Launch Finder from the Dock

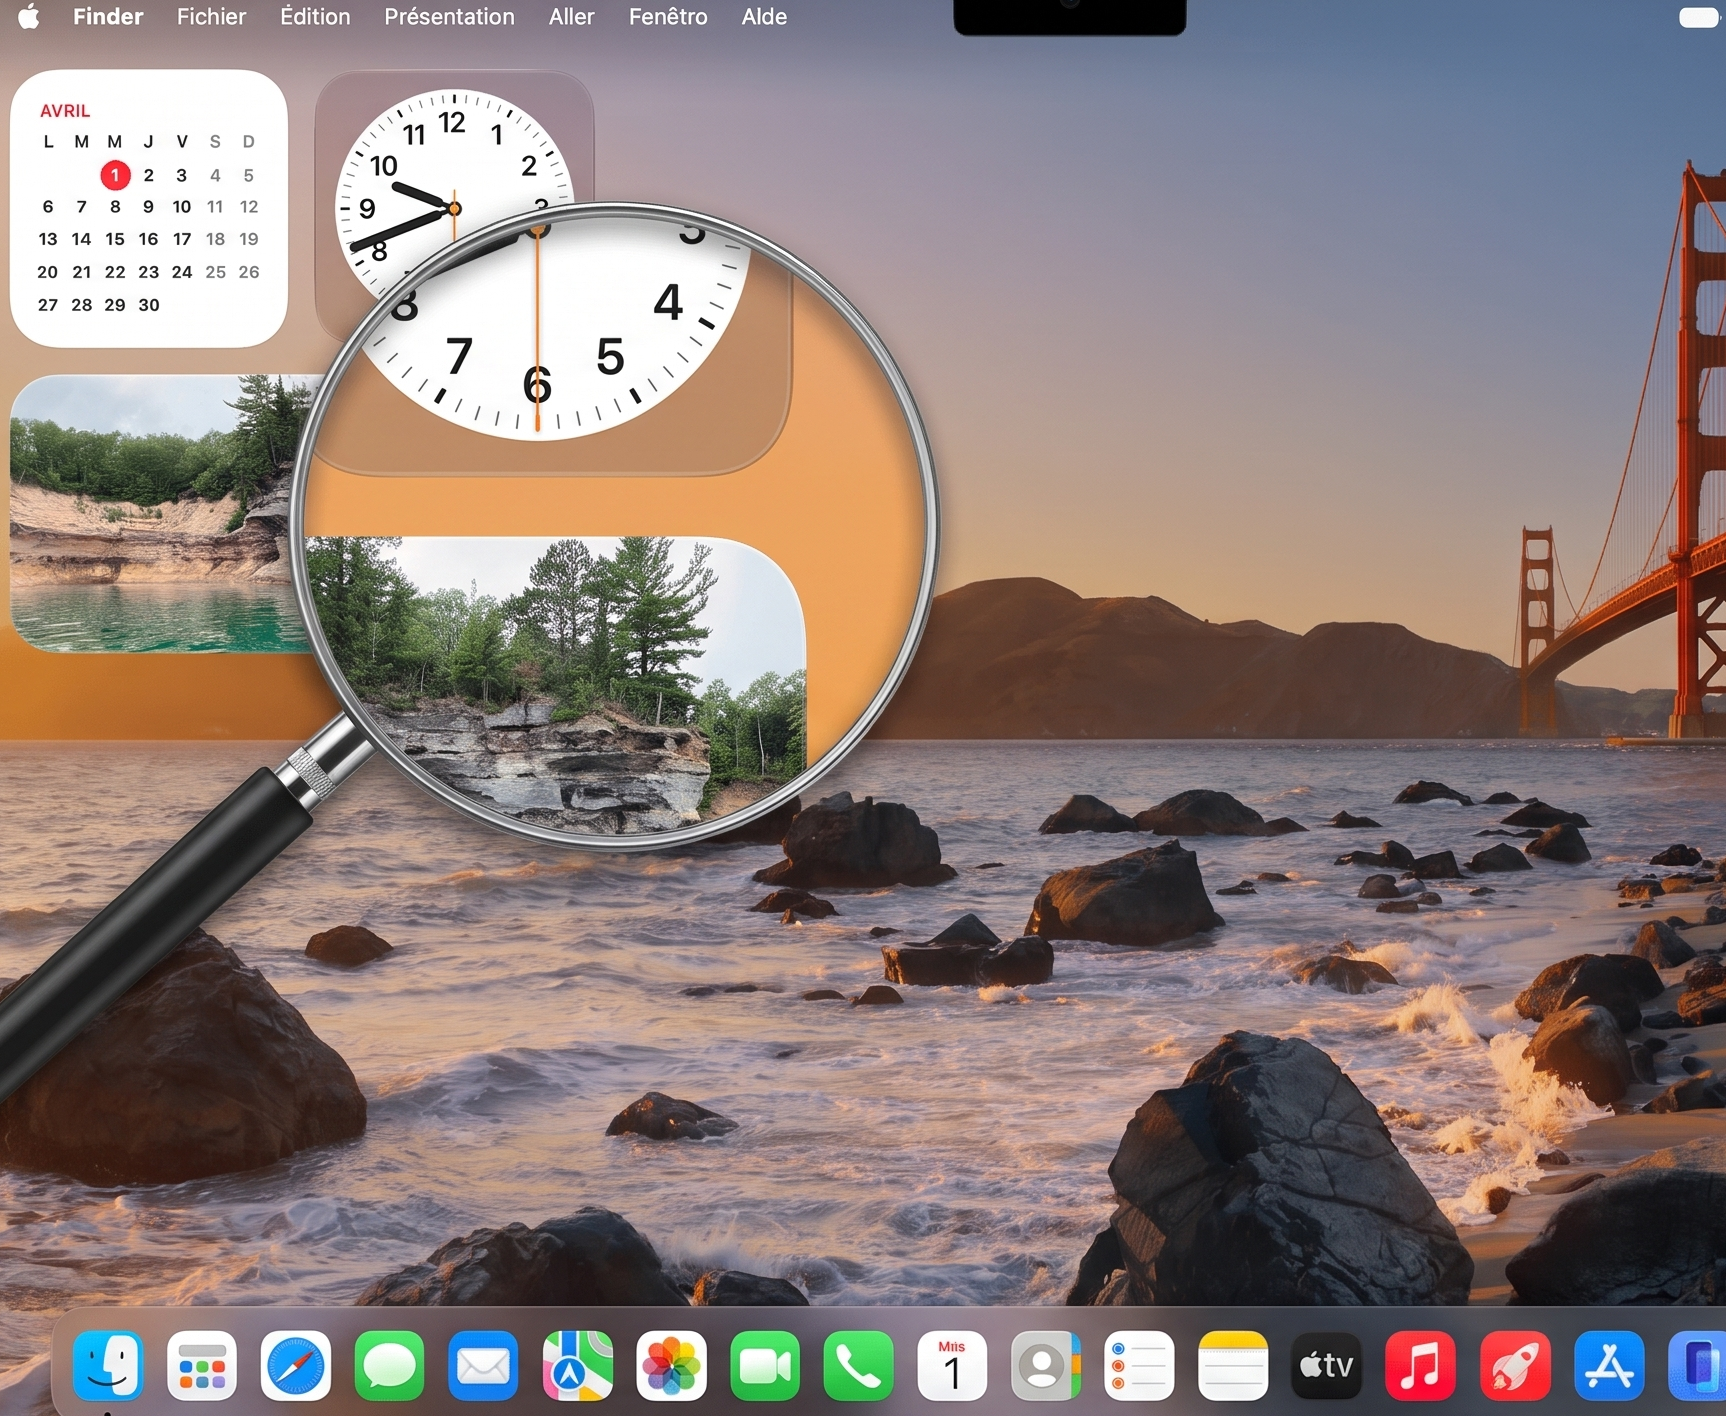click(x=108, y=1366)
